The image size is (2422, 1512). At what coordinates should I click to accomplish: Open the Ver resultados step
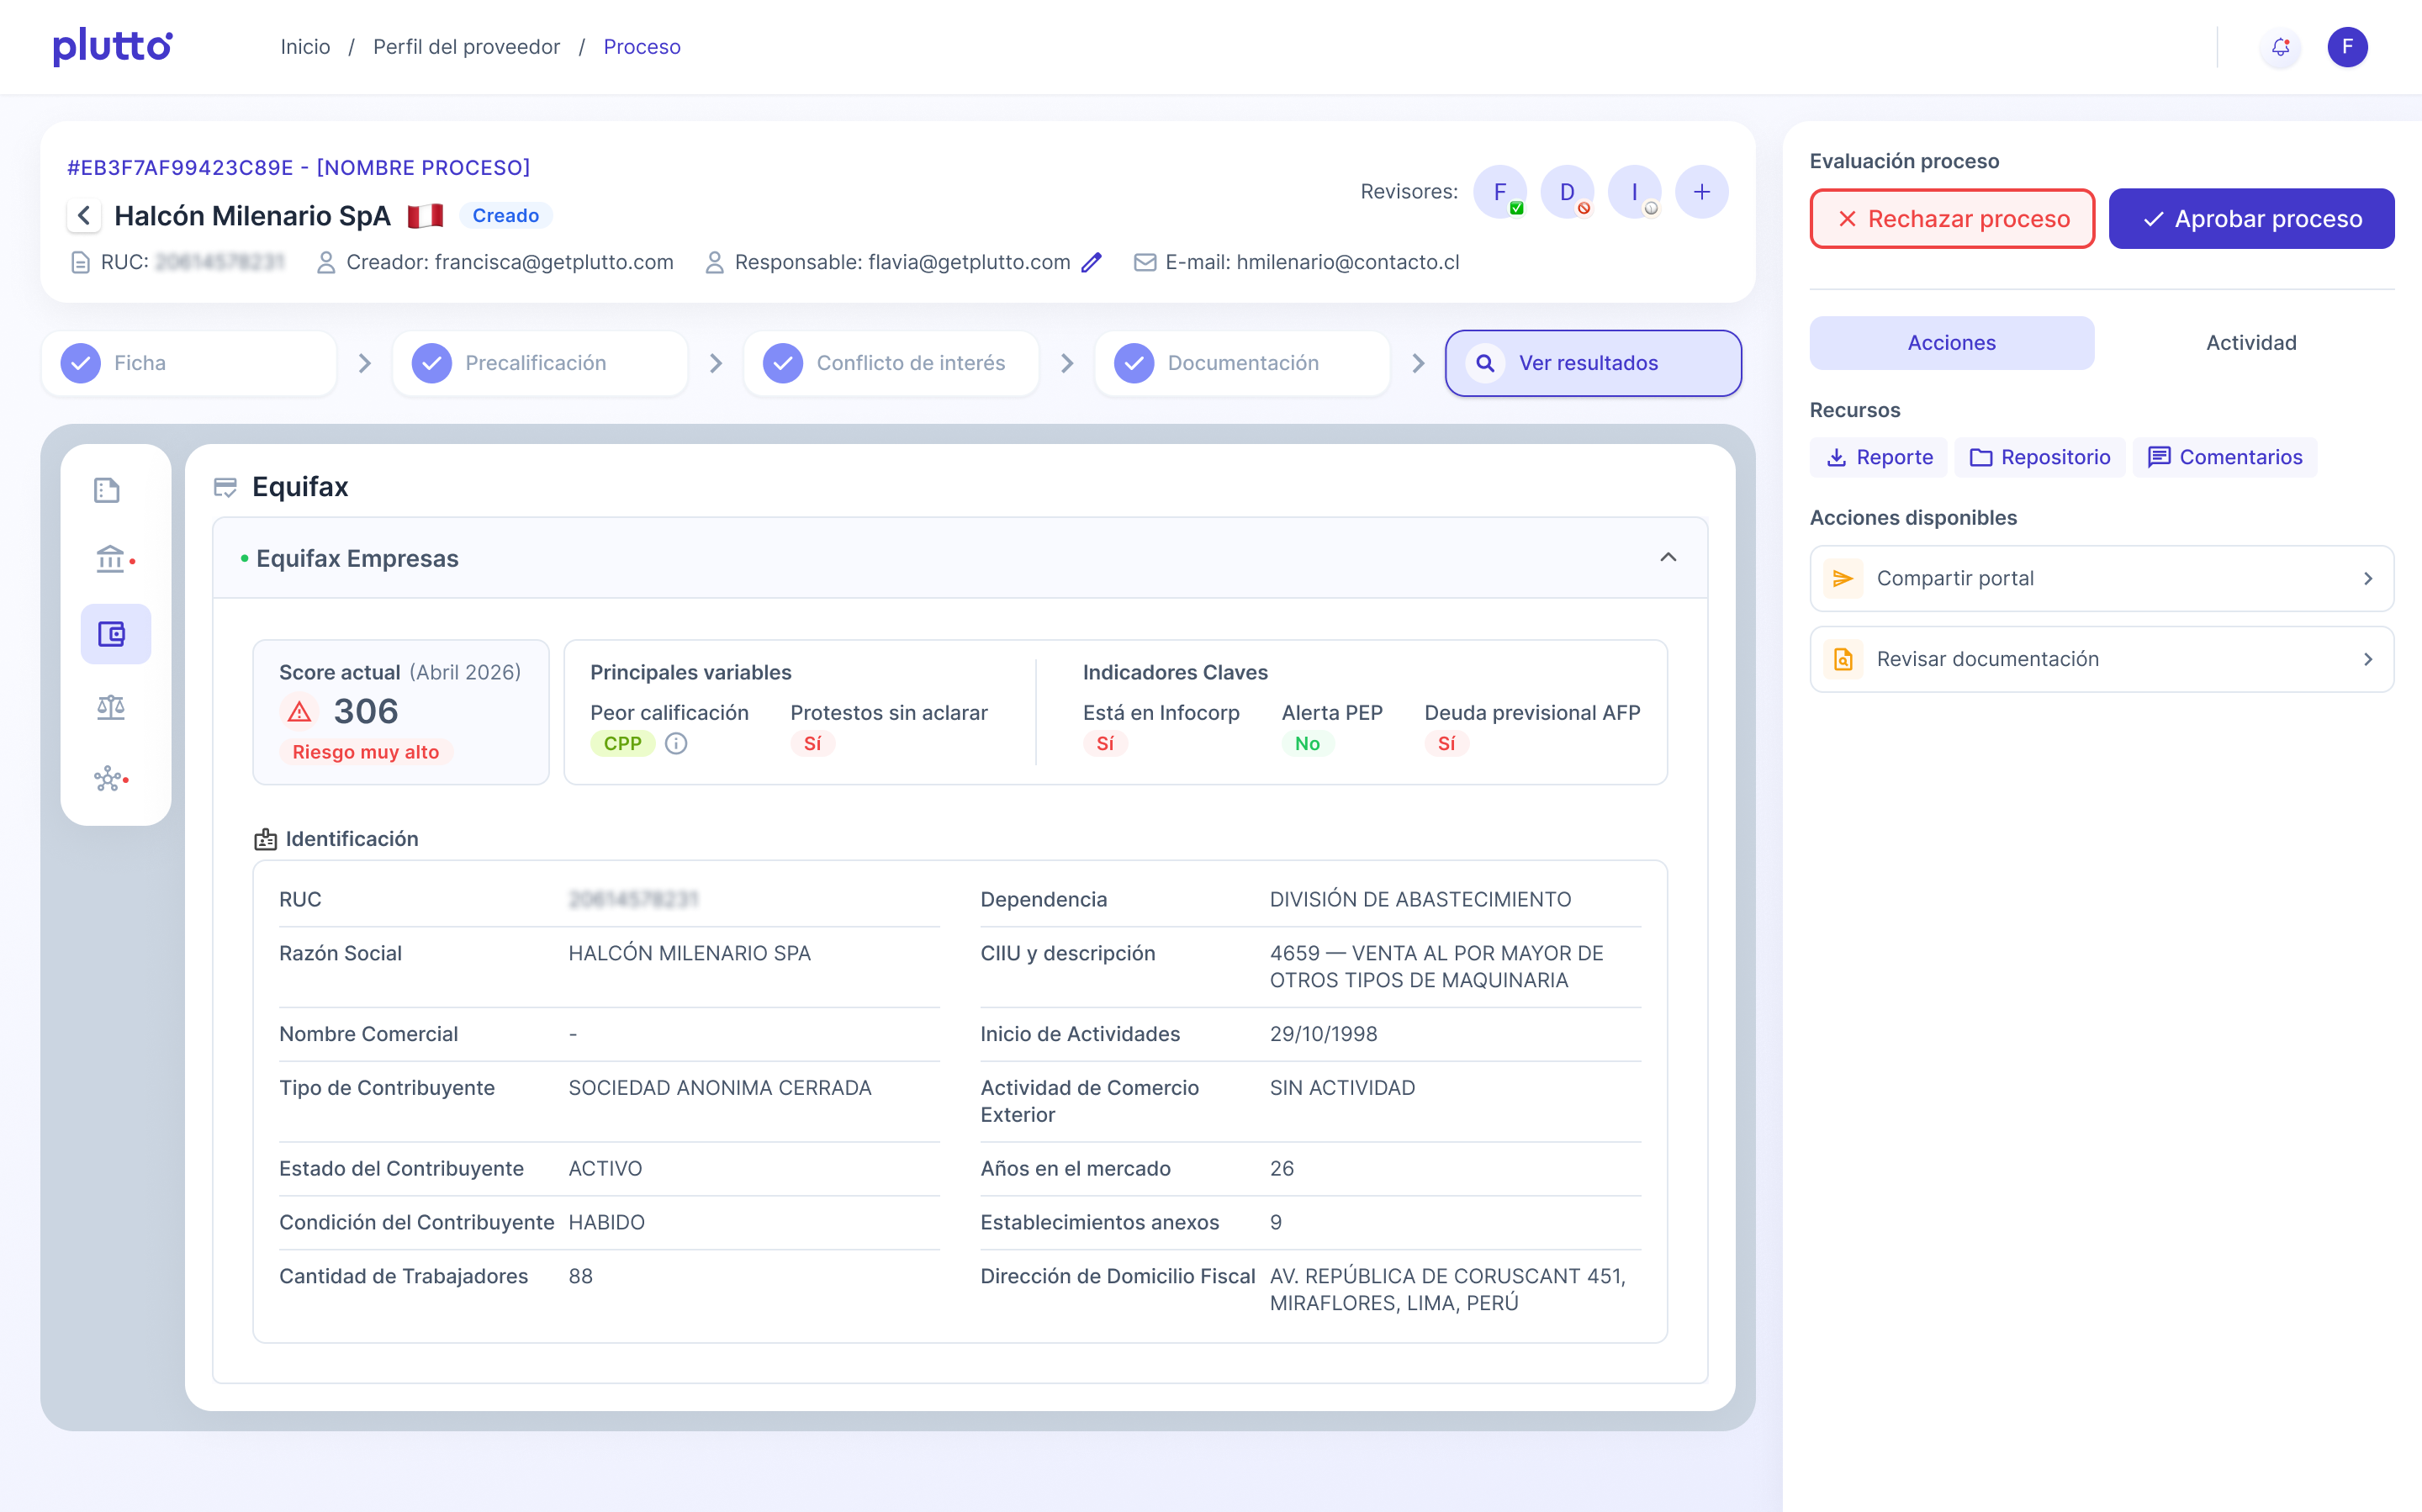tap(1593, 363)
